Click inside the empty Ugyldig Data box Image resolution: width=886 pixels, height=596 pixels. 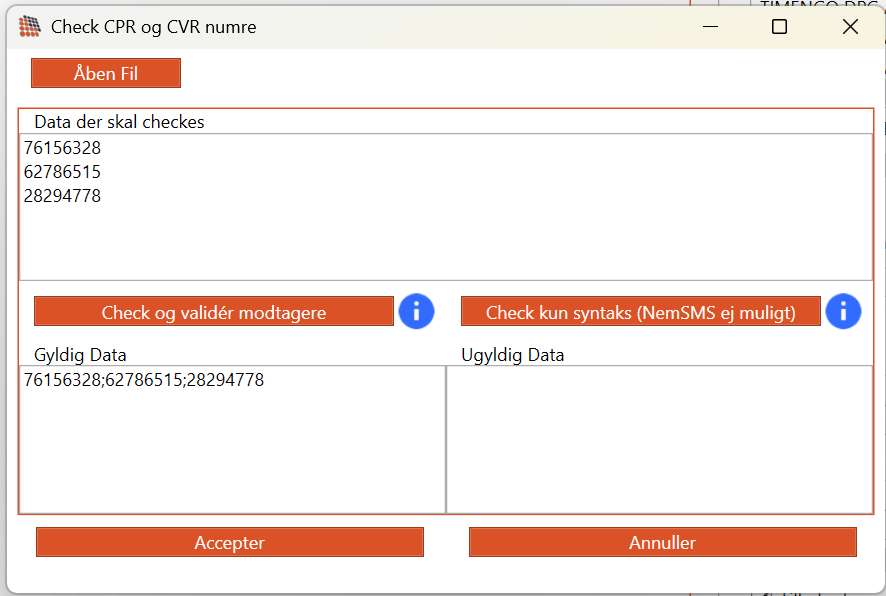pyautogui.click(x=658, y=438)
